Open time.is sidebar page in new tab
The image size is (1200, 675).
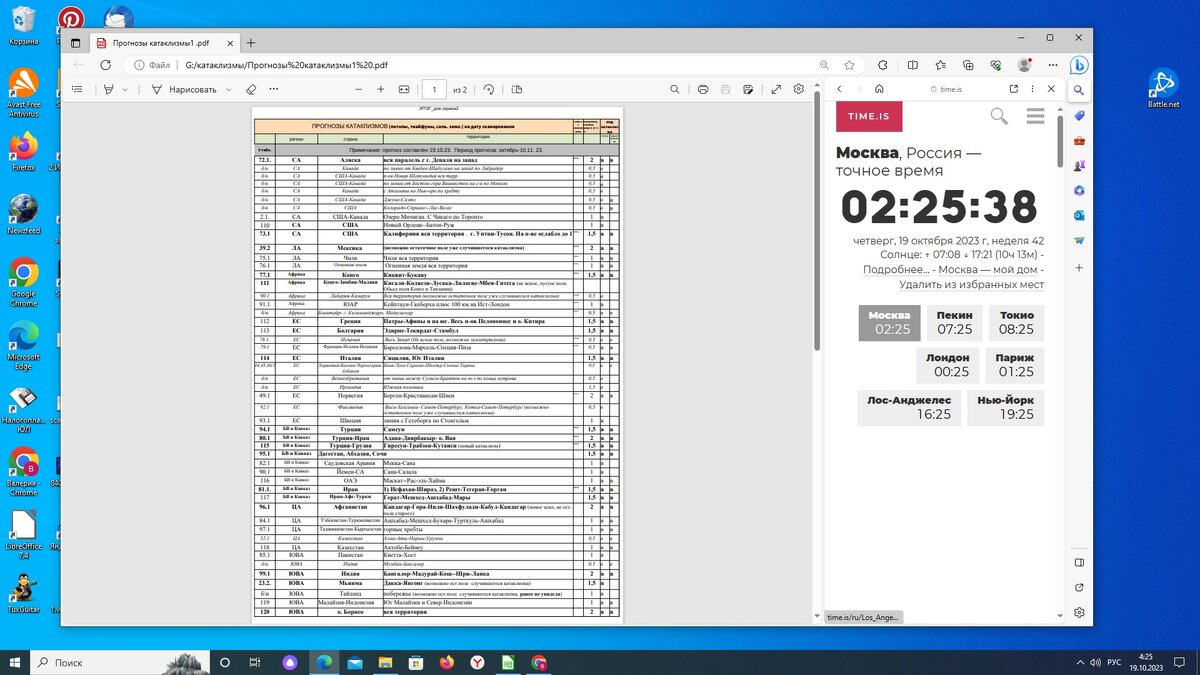(1014, 89)
